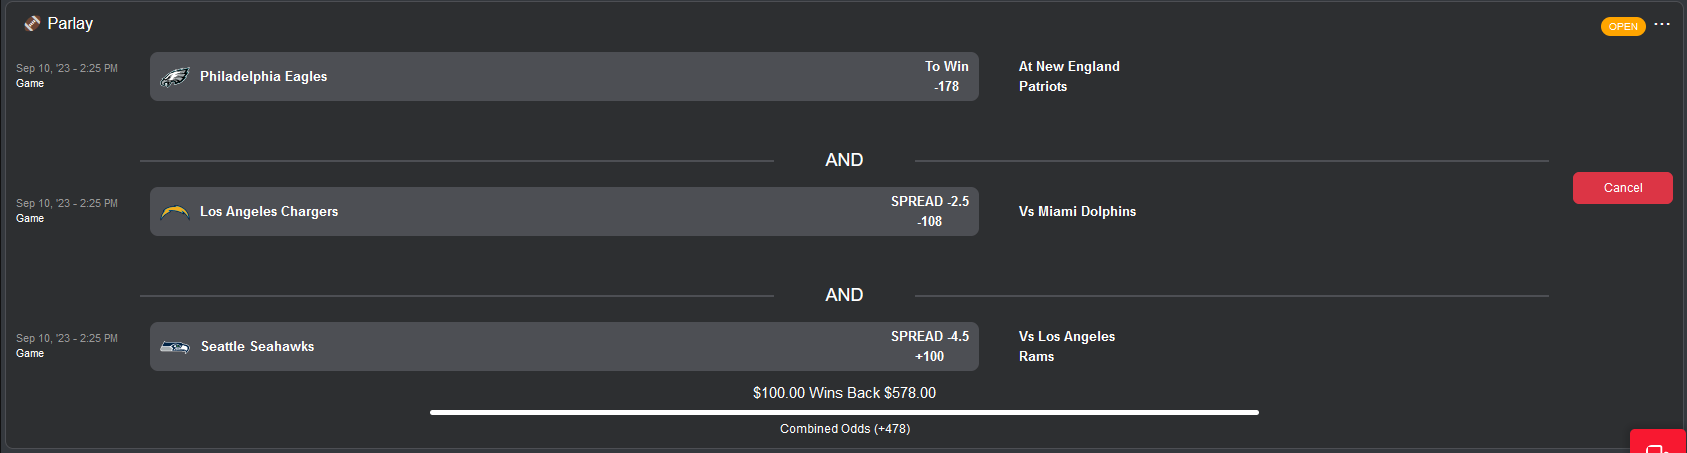The height and width of the screenshot is (453, 1687).
Task: Click the Seahawks SPREAD -4.5 odds
Action: click(x=930, y=347)
